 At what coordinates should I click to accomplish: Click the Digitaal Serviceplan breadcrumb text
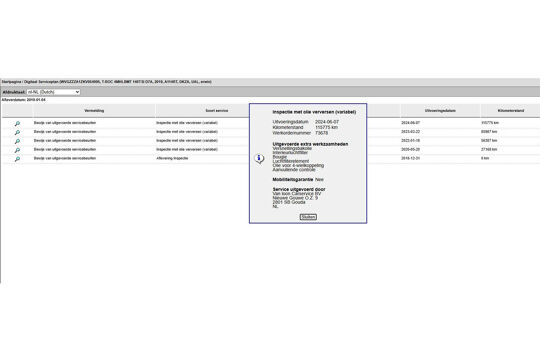point(41,82)
